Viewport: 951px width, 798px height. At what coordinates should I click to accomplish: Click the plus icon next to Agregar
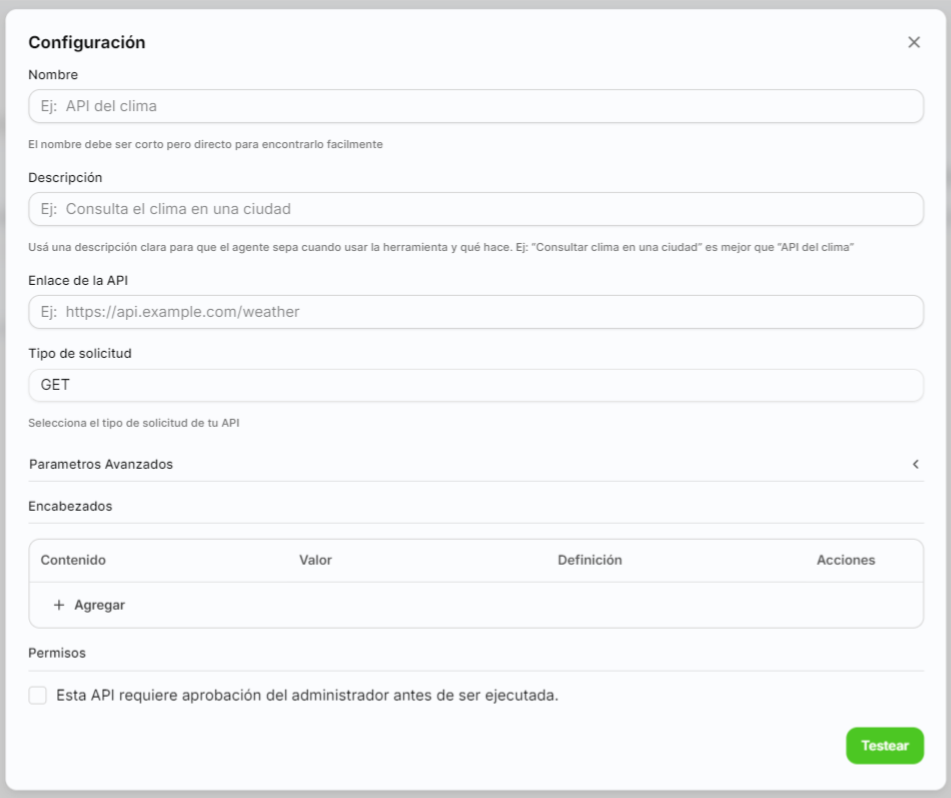coord(59,605)
